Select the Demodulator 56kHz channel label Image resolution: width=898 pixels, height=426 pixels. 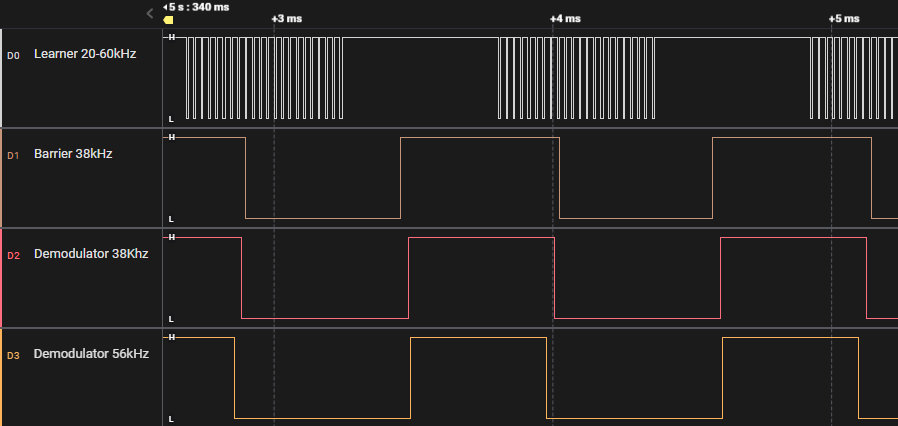(91, 354)
